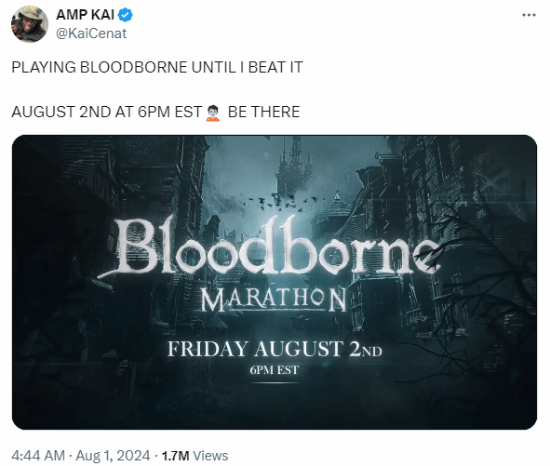Screen dimensions: 550x466
Task: Click the blue verified badge icon
Action: 126,15
